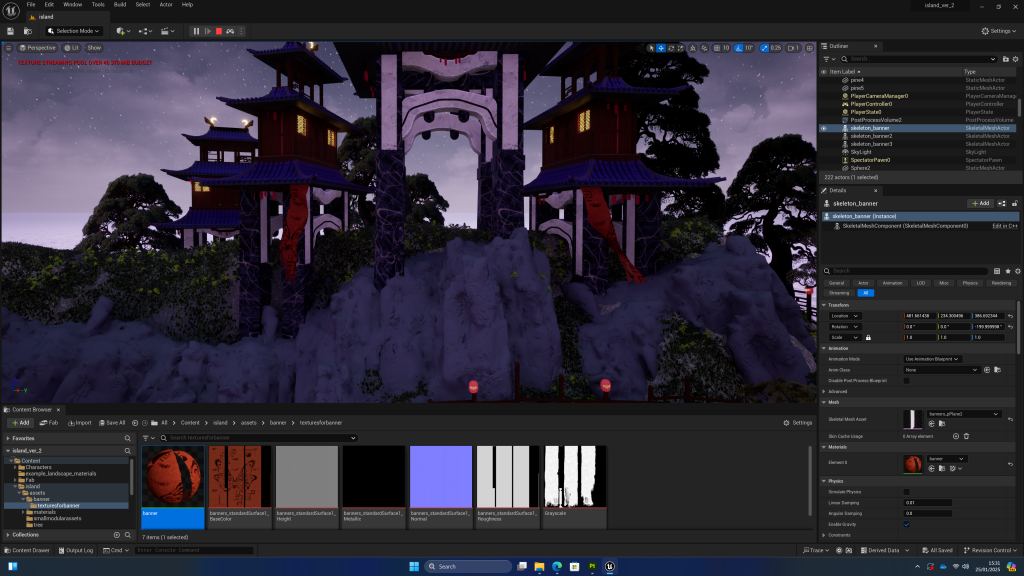Activate the Rotate tool in viewport

pyautogui.click(x=671, y=48)
